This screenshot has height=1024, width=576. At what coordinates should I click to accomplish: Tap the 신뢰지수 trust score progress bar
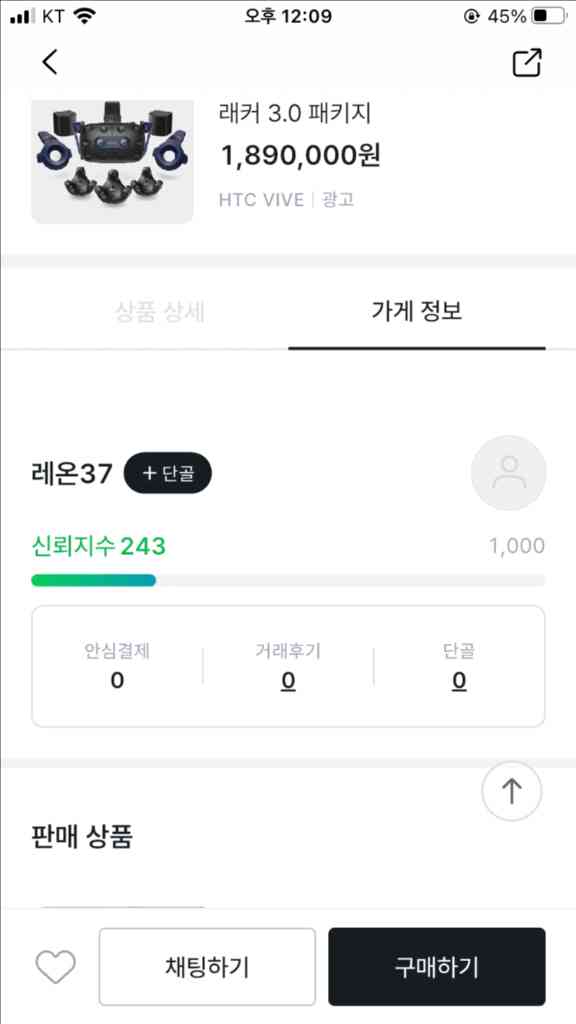pos(288,580)
